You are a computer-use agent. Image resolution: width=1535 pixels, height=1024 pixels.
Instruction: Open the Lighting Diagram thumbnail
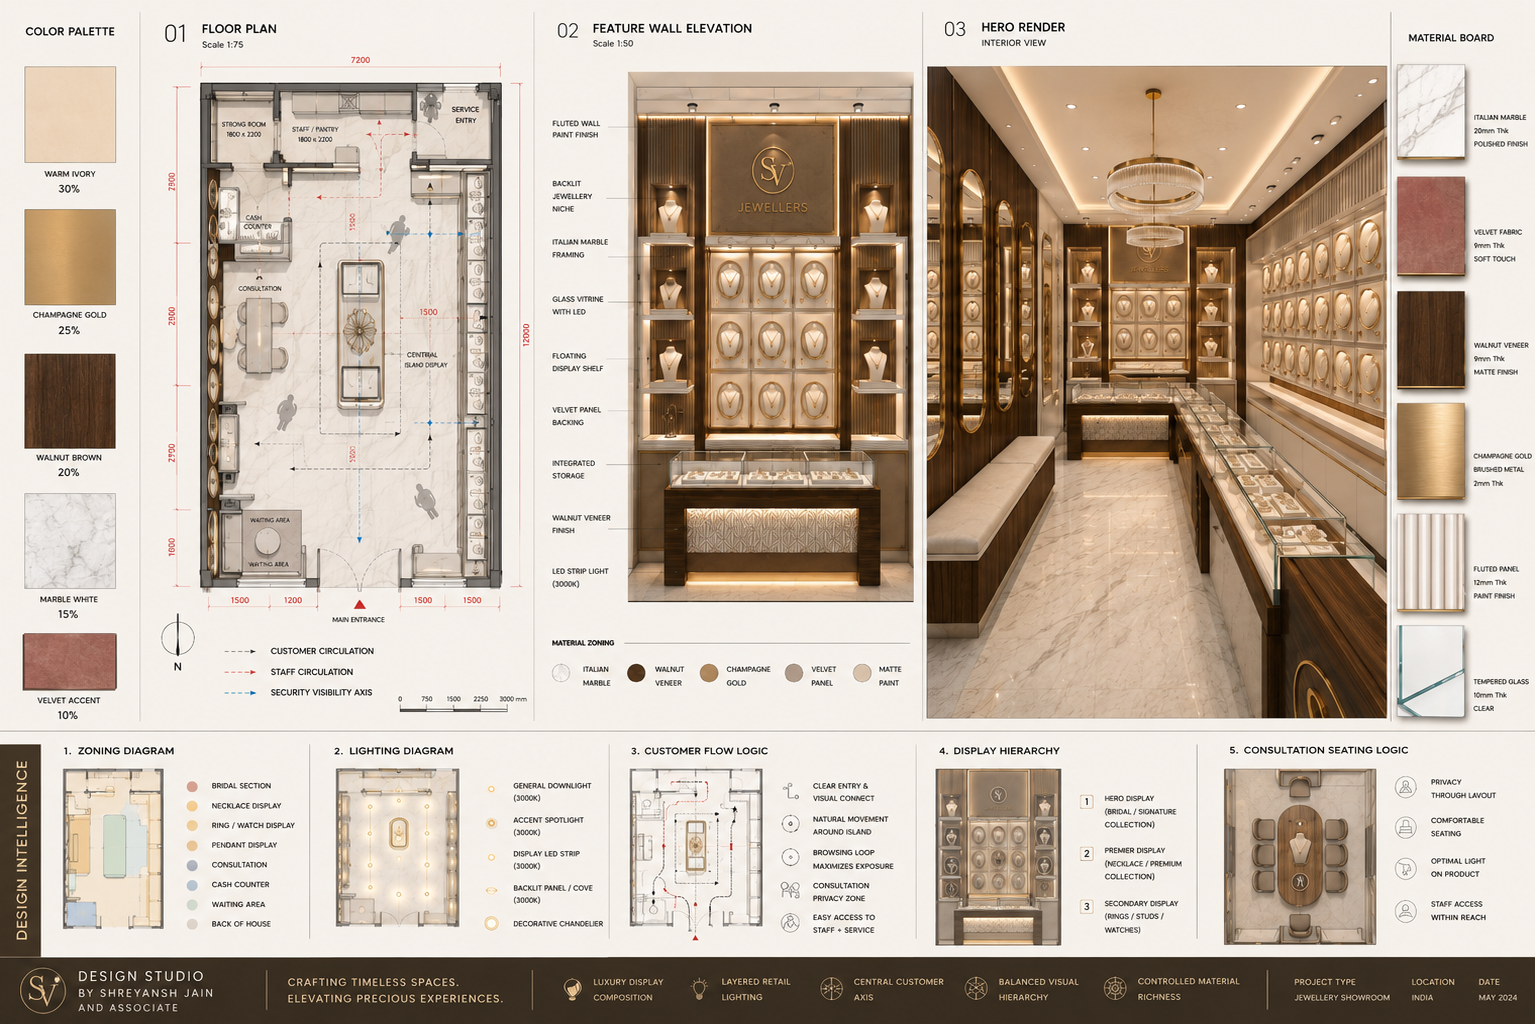coord(398,848)
